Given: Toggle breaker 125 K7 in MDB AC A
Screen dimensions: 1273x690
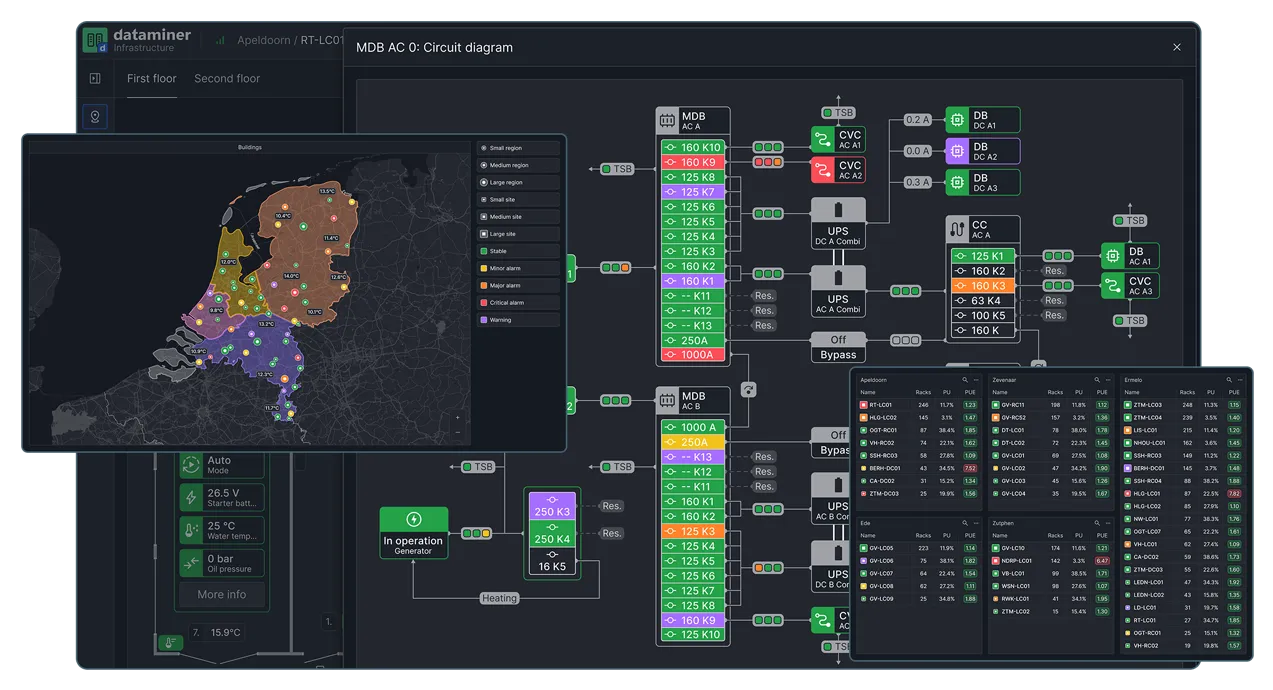Looking at the screenshot, I should click(694, 192).
